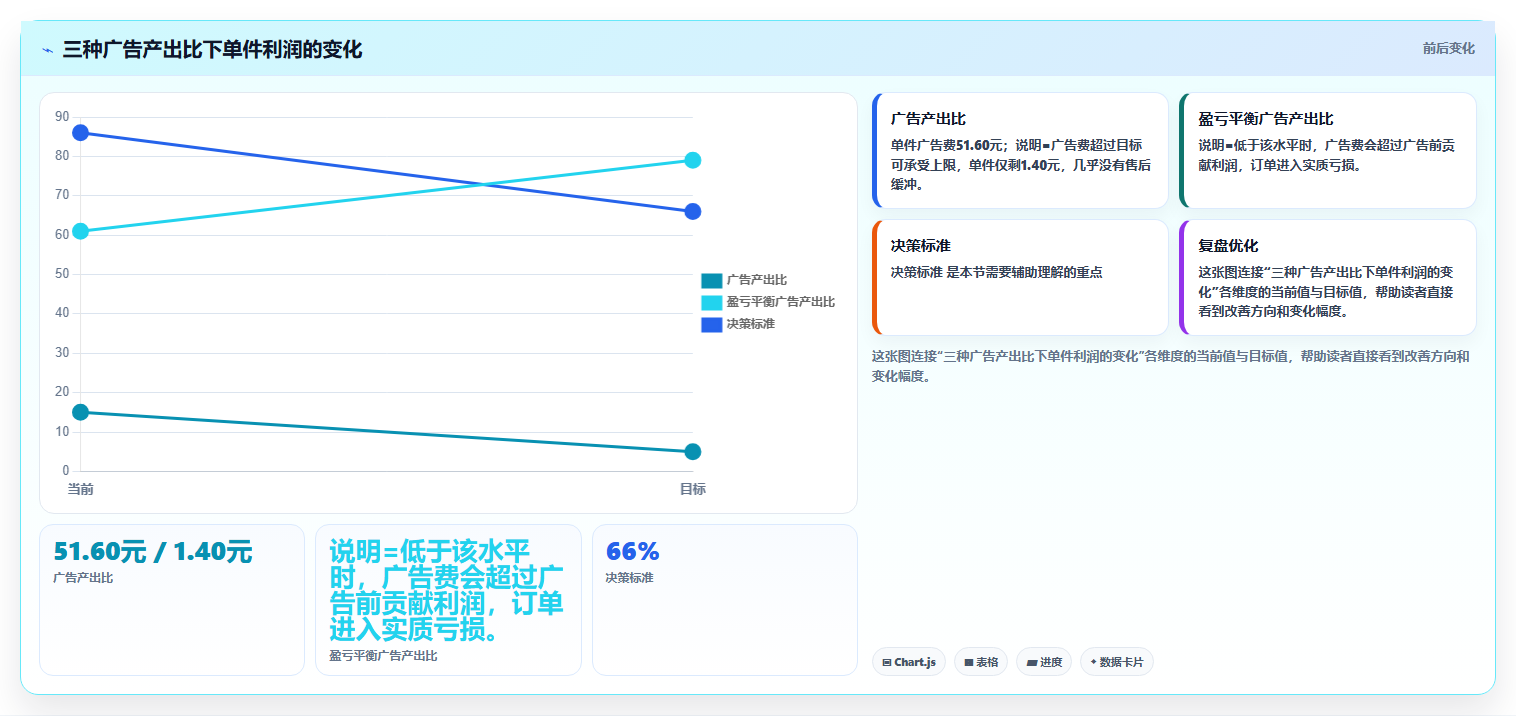Click the large 说明=低于该水平时 stat text

pyautogui.click(x=446, y=591)
